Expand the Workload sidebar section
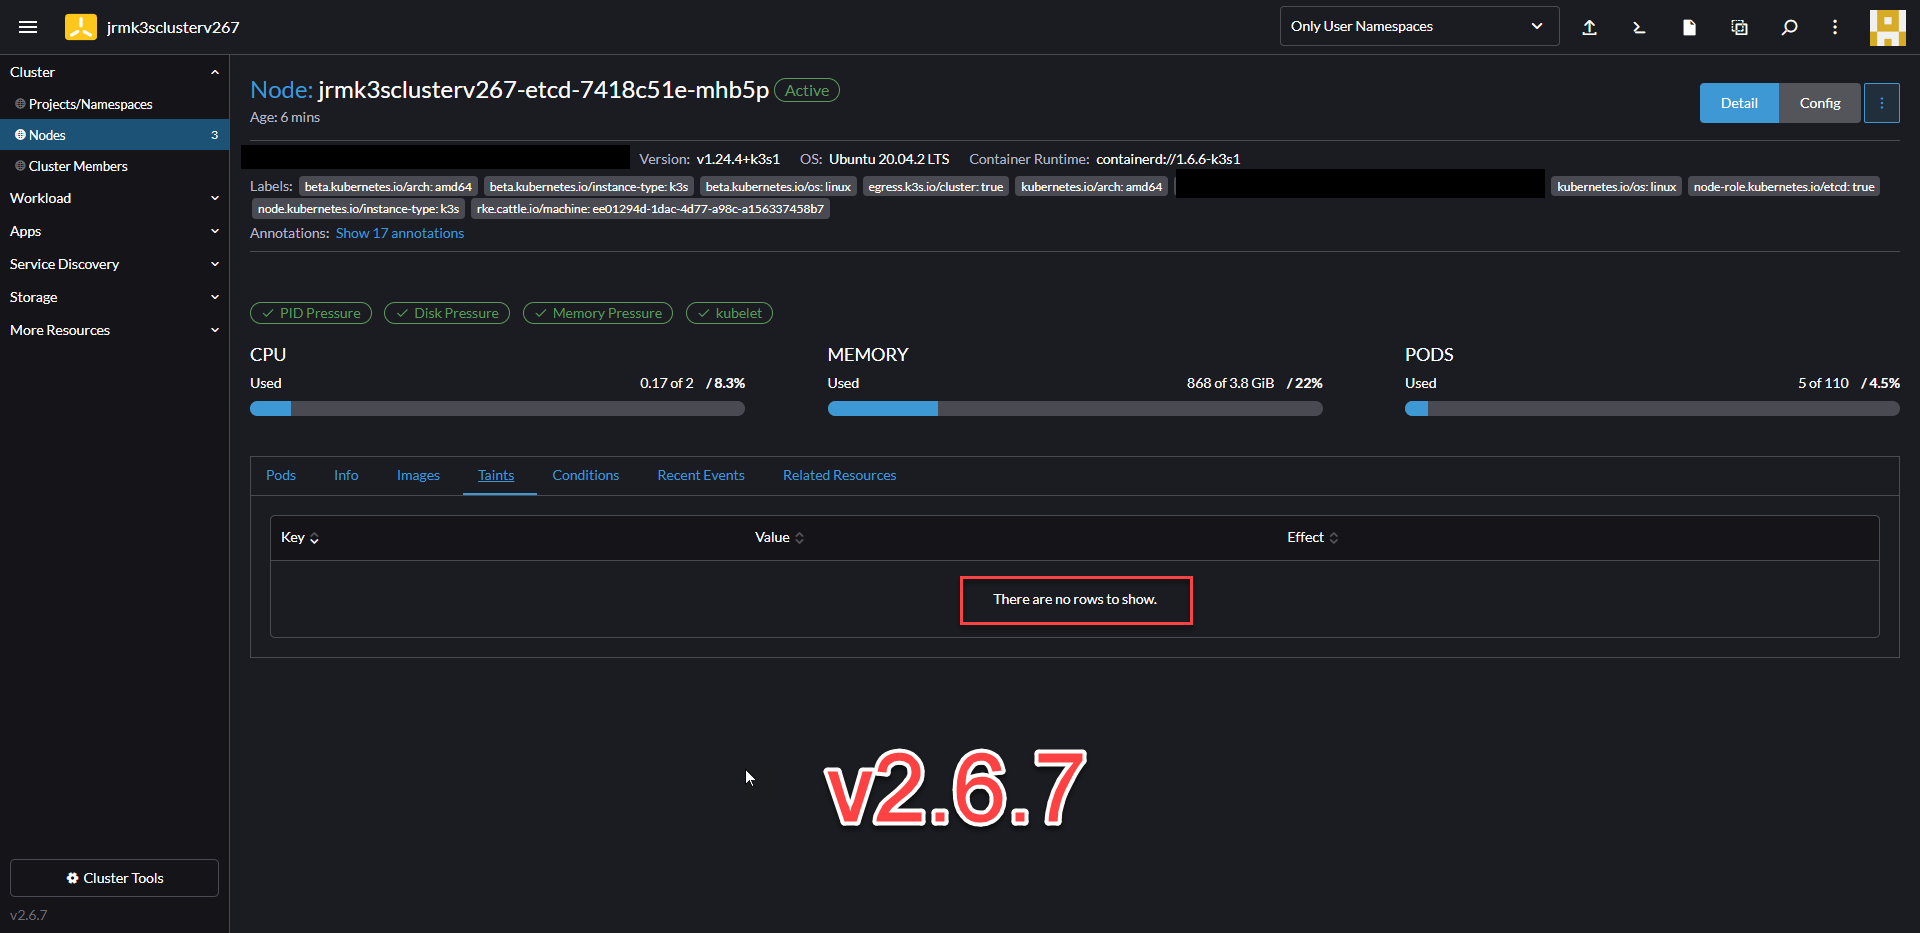This screenshot has width=1920, height=933. click(x=114, y=198)
